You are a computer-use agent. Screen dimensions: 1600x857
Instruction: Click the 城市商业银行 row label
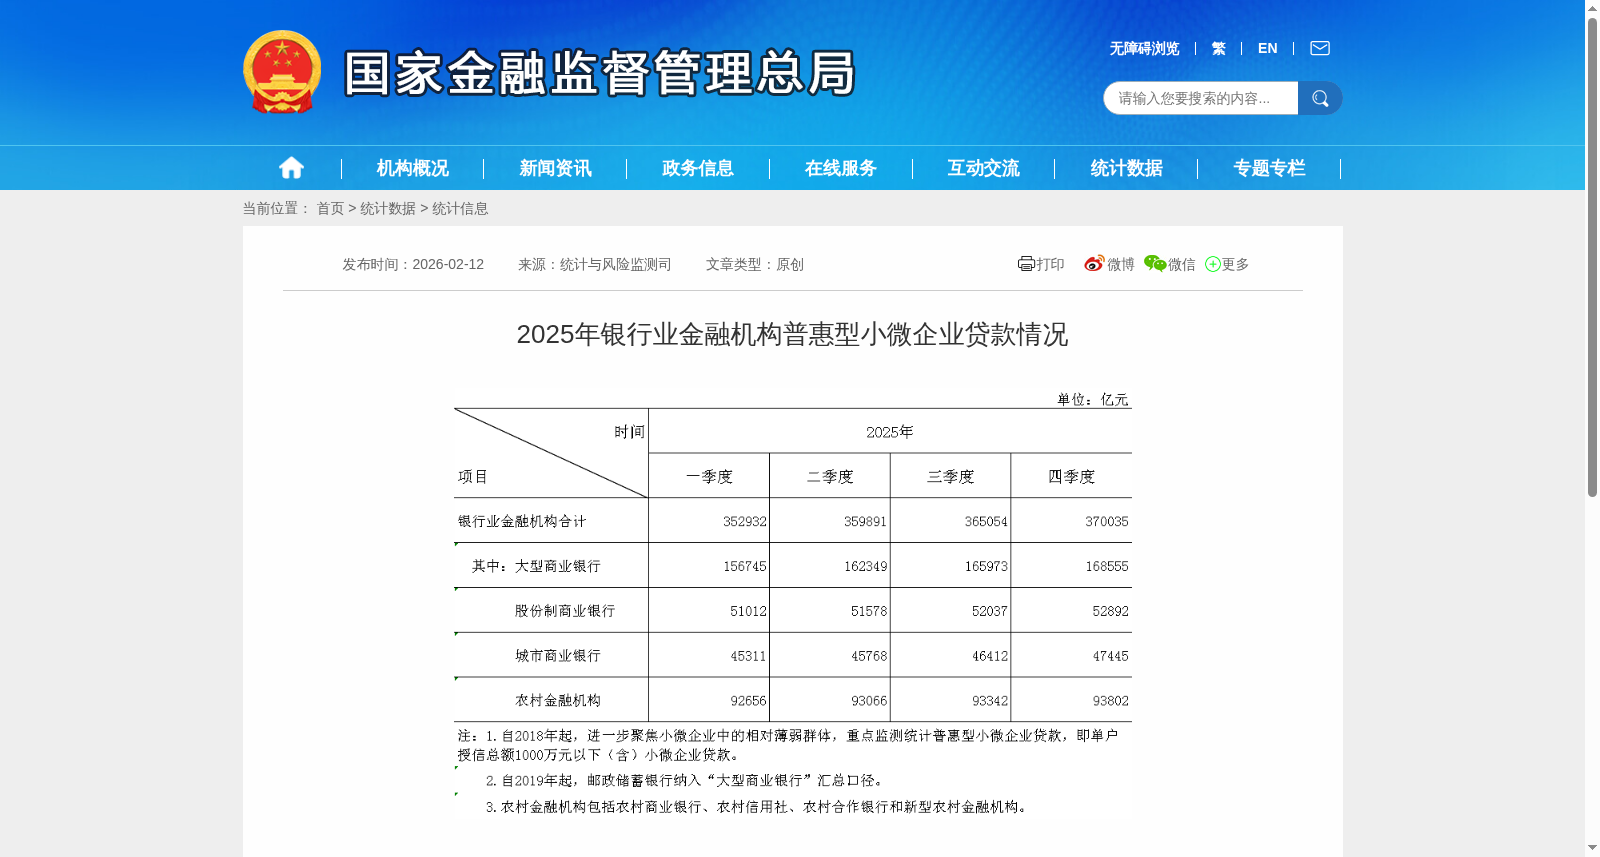point(558,655)
